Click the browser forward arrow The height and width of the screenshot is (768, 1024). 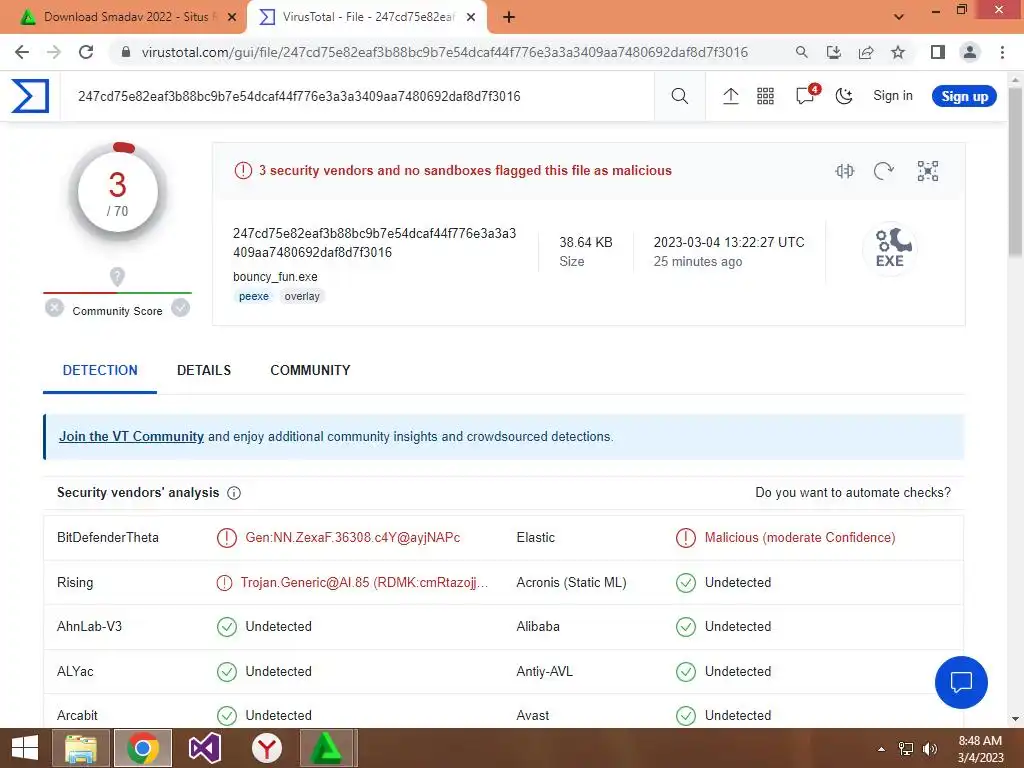54,52
